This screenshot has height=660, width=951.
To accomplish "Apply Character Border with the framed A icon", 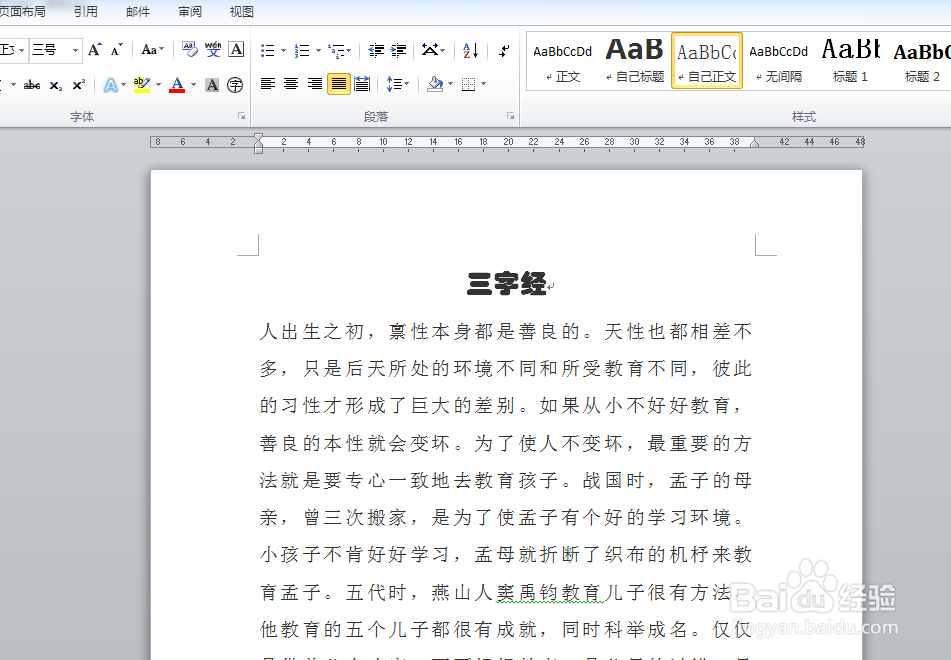I will (236, 50).
